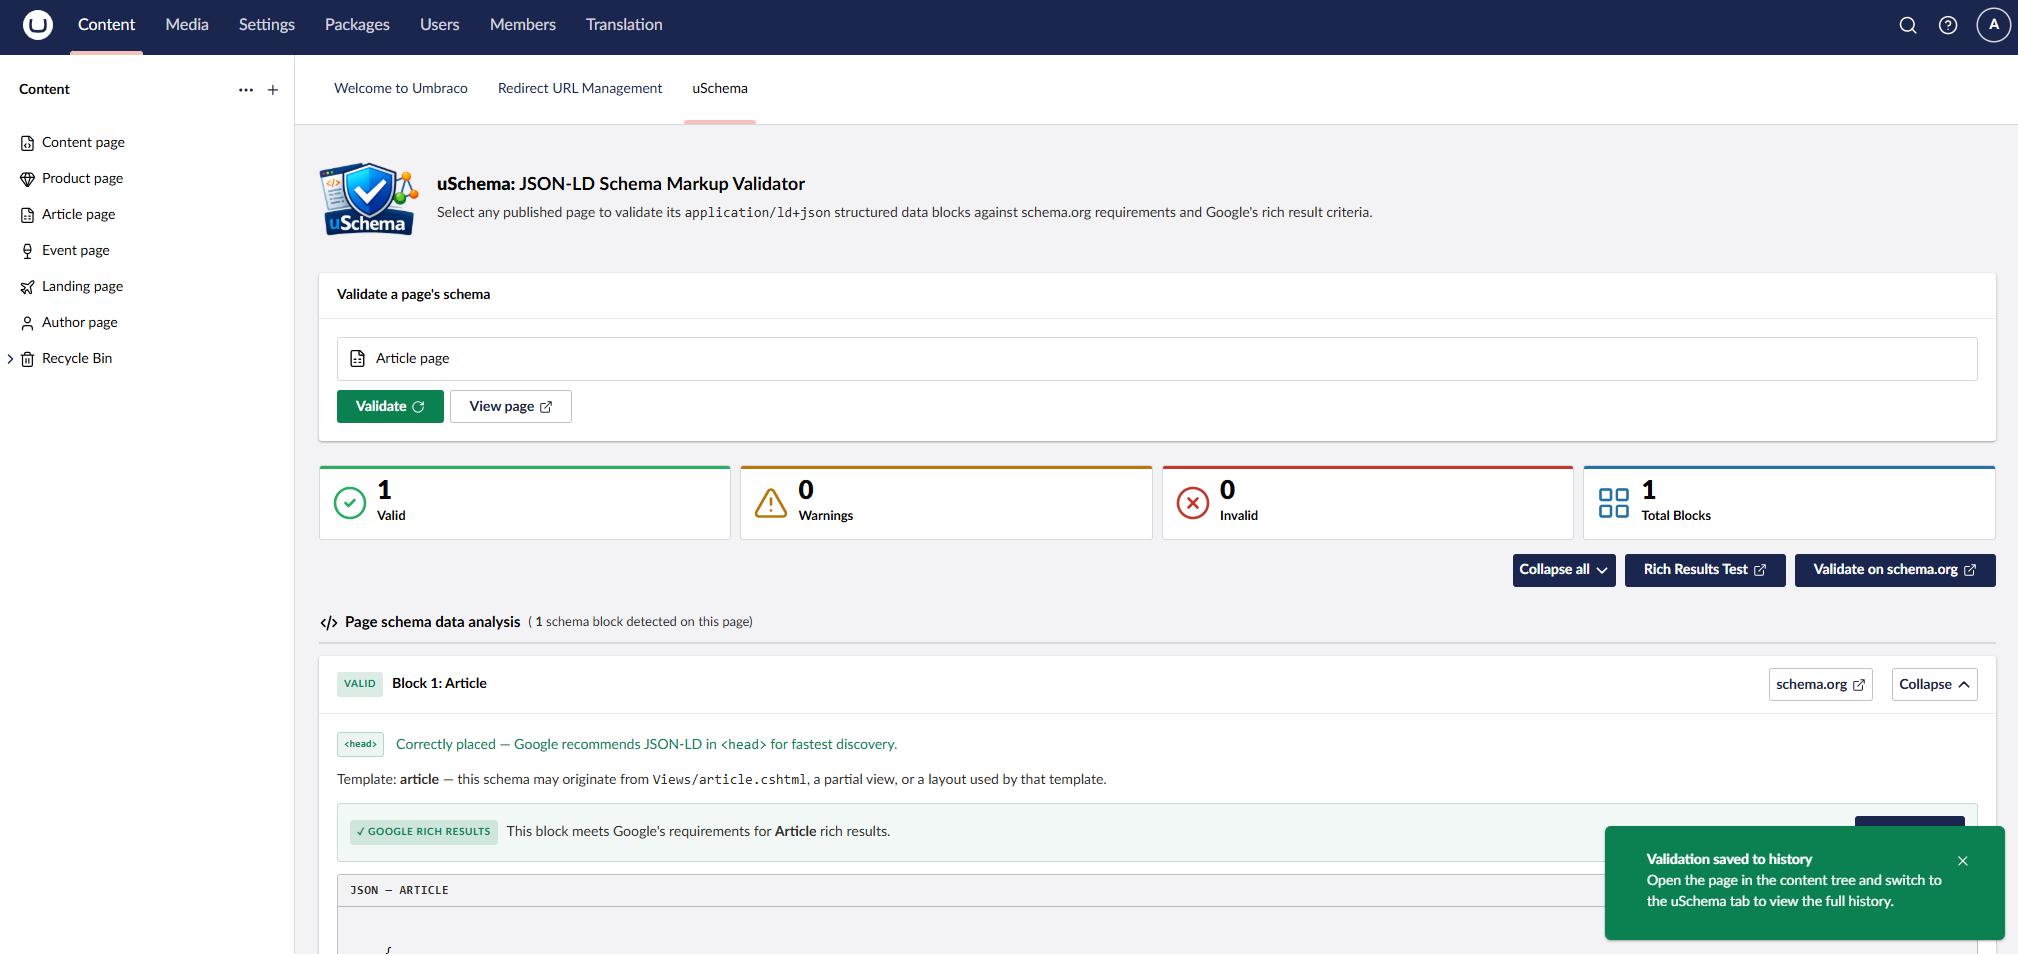Collapse the Block 1 Article section
This screenshot has width=2018, height=954.
pyautogui.click(x=1933, y=684)
